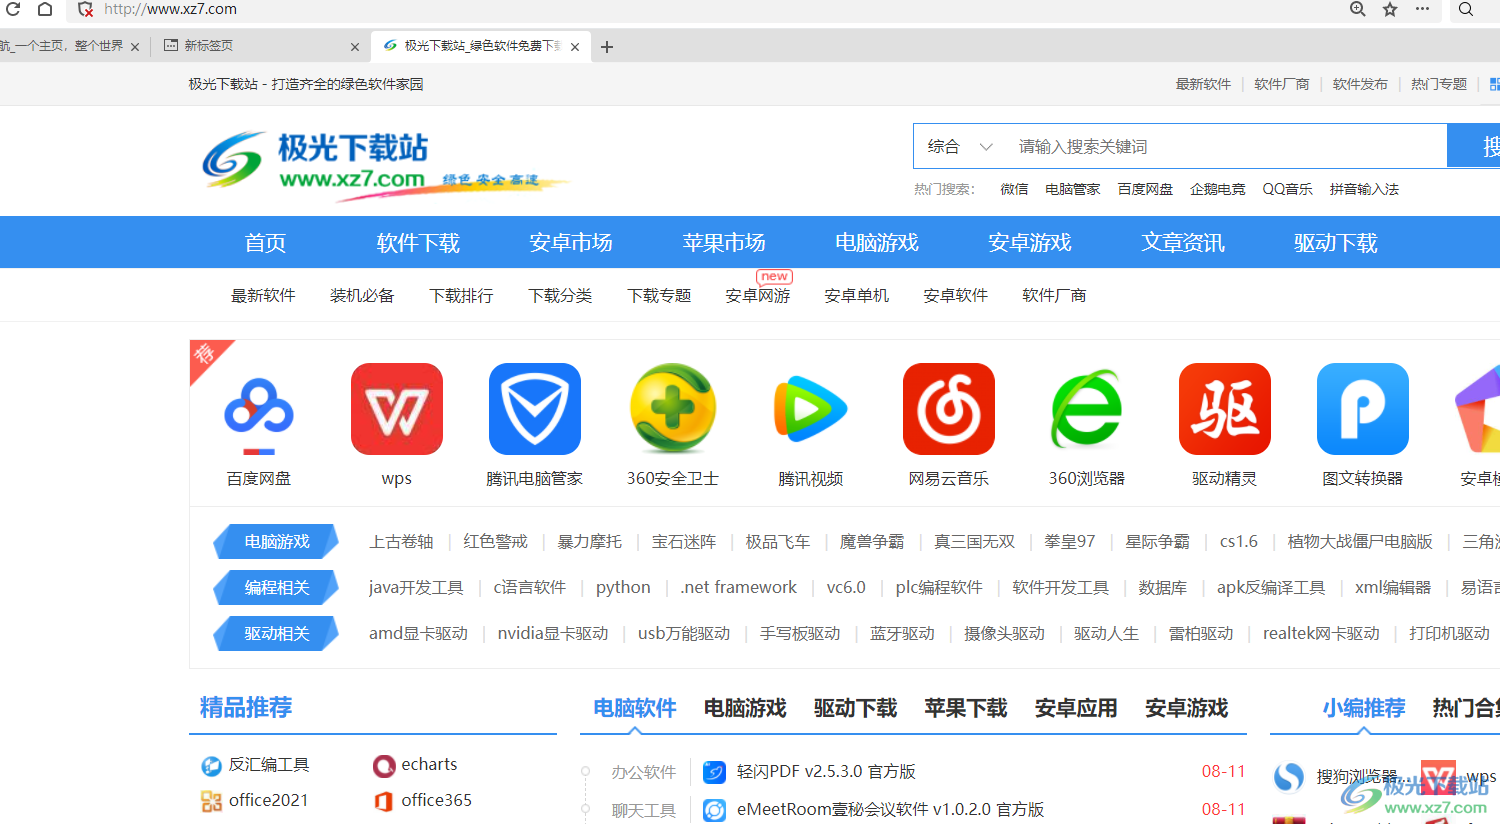
Task: Close the 极光下载站 tab
Action: [575, 46]
